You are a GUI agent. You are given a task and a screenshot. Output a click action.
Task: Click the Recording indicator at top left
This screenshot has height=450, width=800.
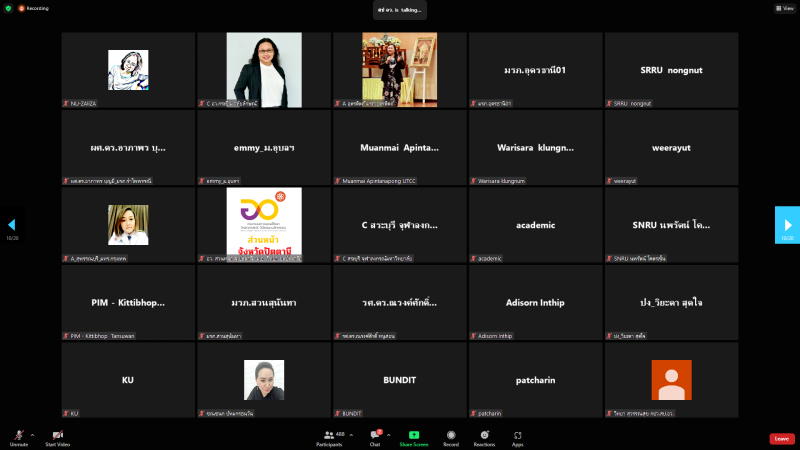click(x=34, y=8)
